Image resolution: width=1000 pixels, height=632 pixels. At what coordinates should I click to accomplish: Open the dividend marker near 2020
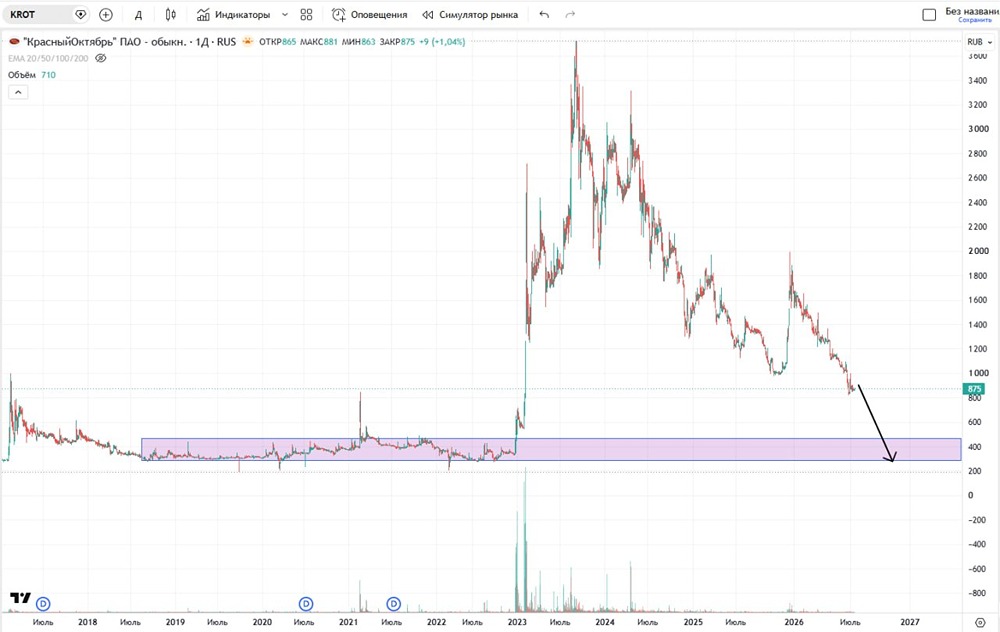305,603
